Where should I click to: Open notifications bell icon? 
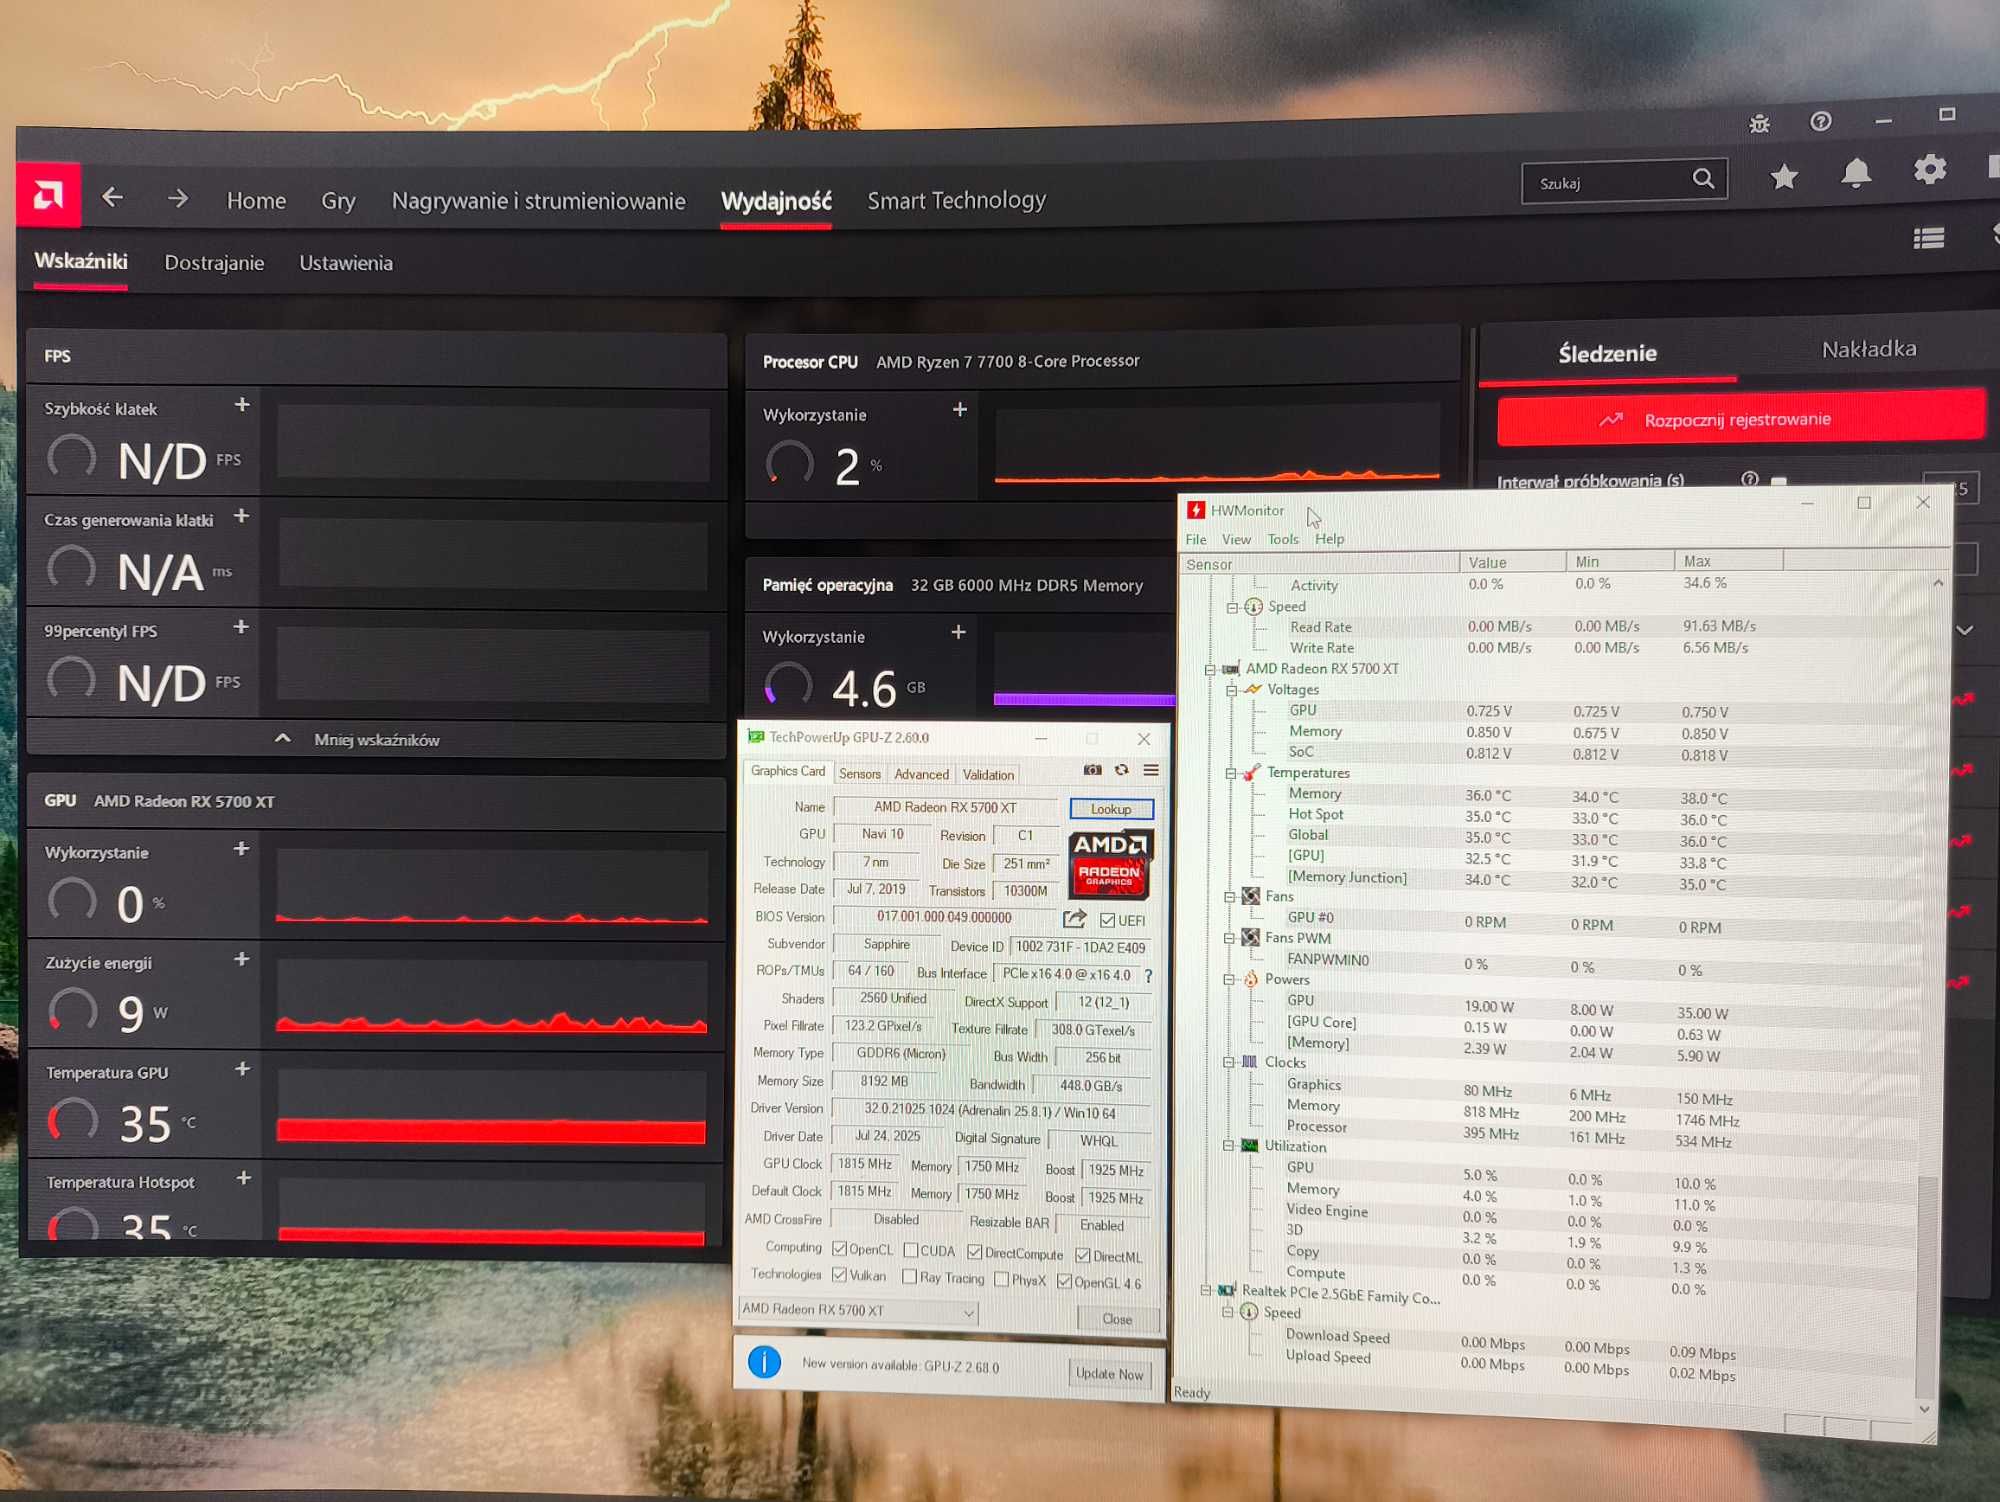[x=1856, y=173]
